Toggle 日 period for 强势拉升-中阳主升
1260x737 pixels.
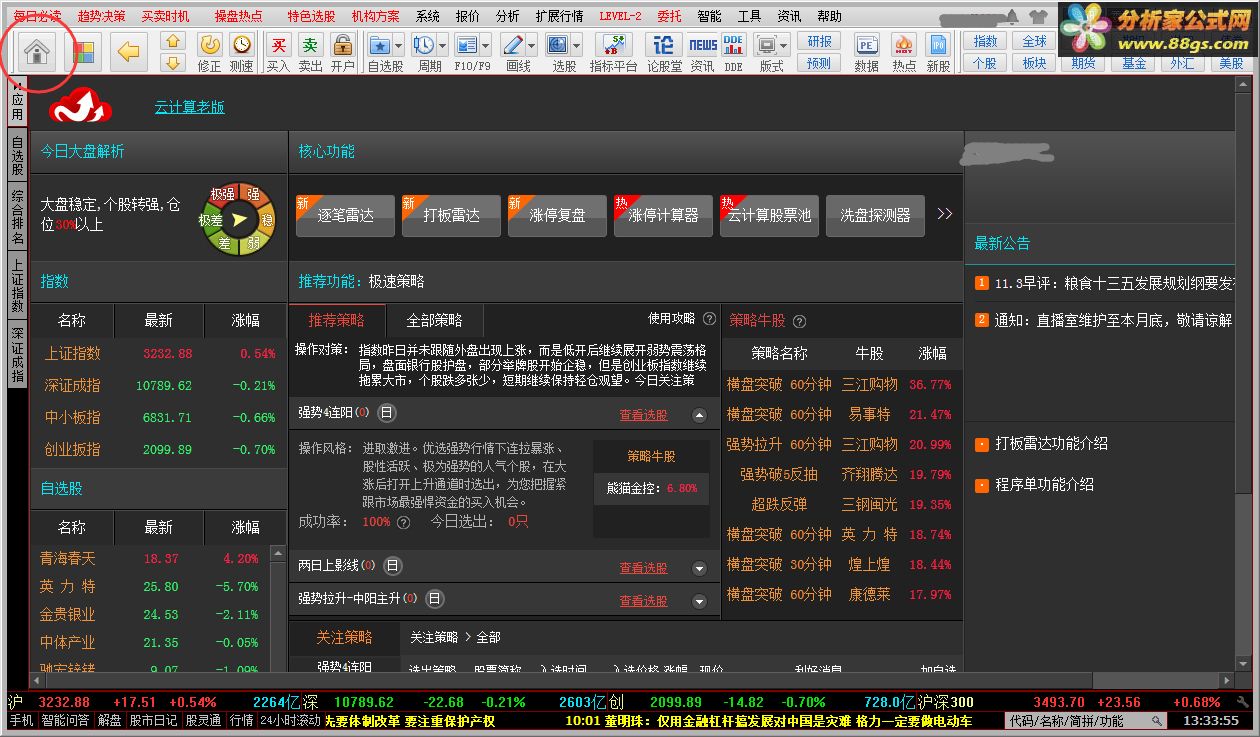434,599
